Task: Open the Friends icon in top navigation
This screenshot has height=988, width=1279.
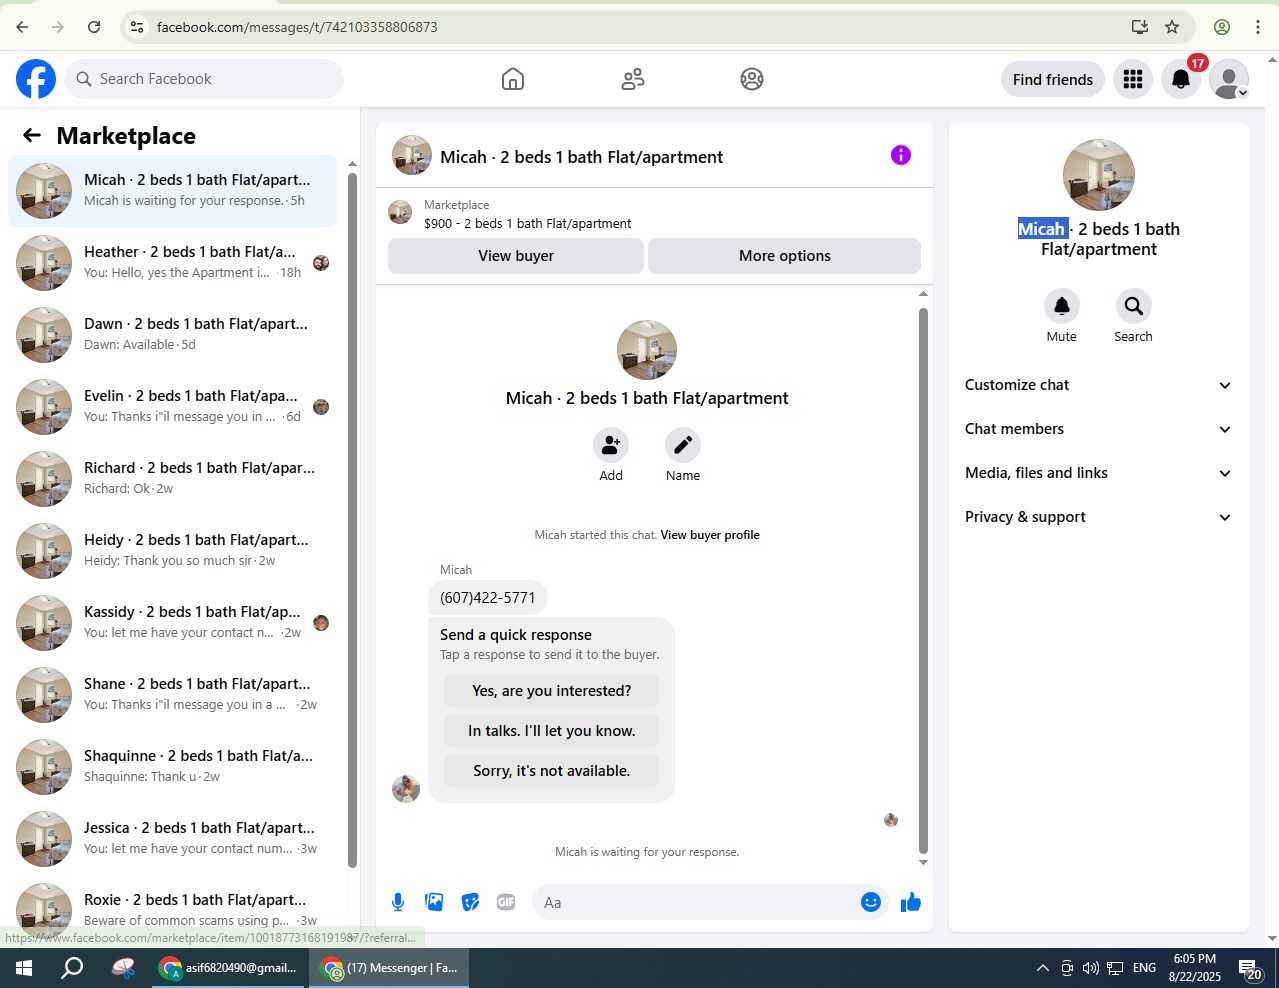Action: pyautogui.click(x=633, y=79)
